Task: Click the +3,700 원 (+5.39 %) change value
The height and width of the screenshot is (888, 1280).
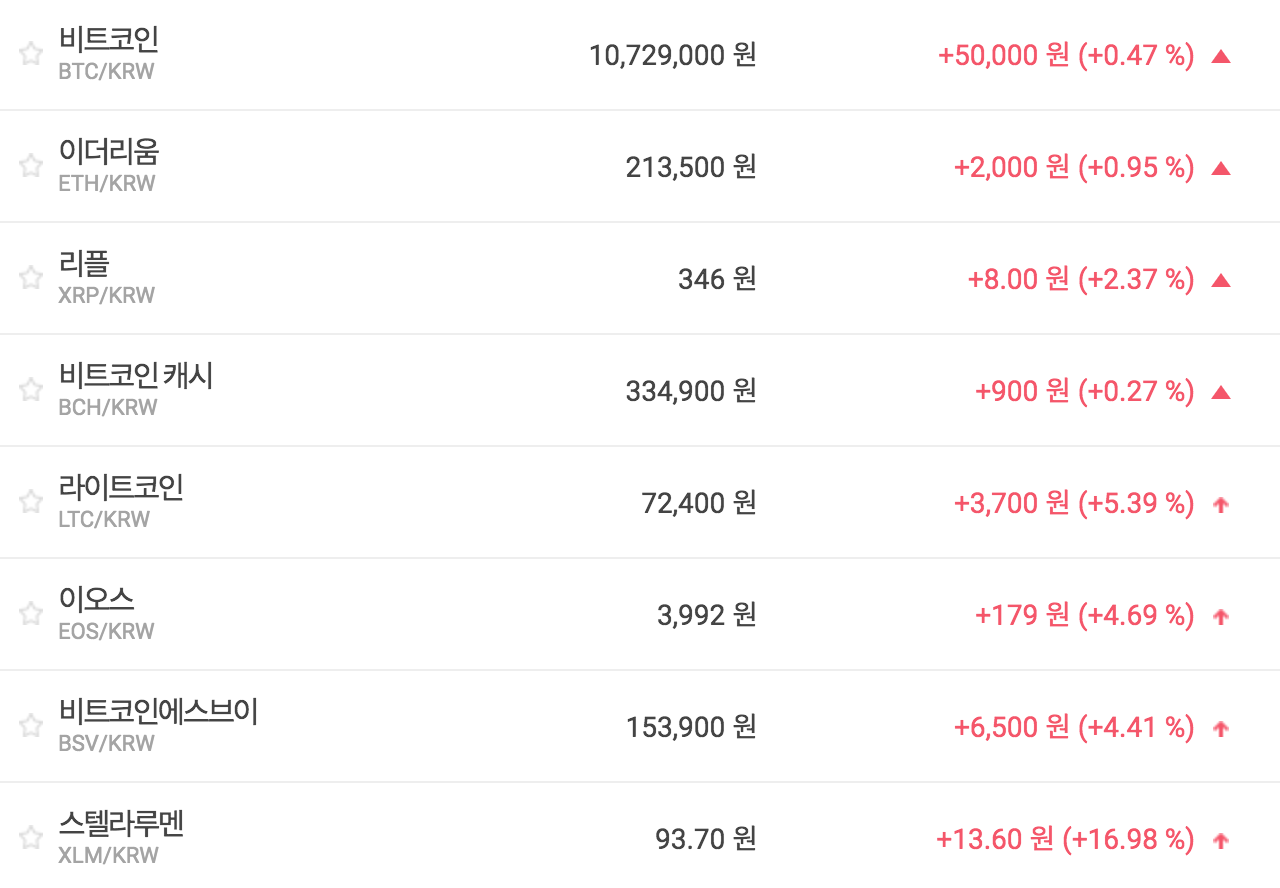Action: (1074, 503)
